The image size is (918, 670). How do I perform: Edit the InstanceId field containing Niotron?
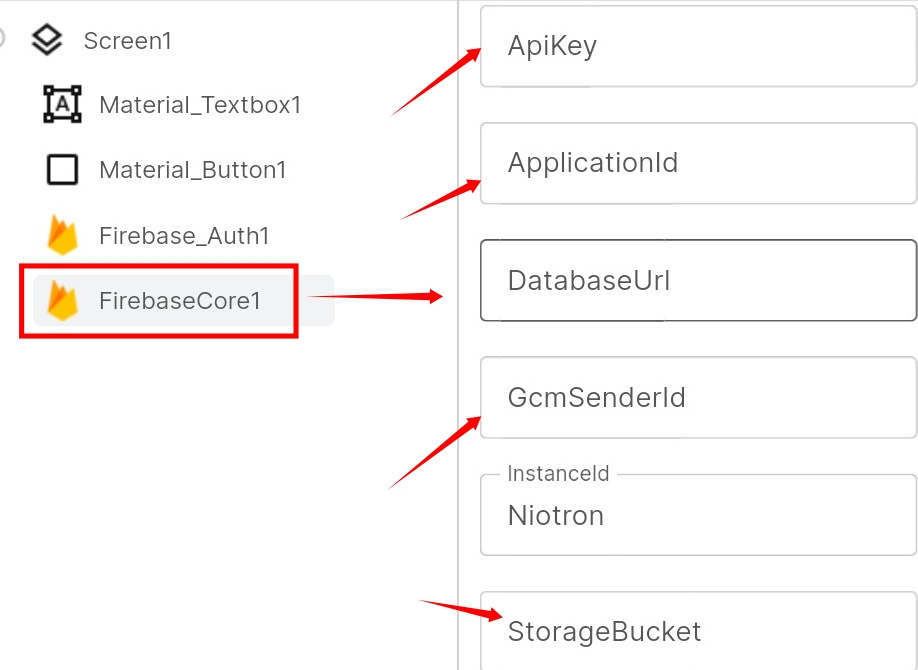pyautogui.click(x=698, y=515)
